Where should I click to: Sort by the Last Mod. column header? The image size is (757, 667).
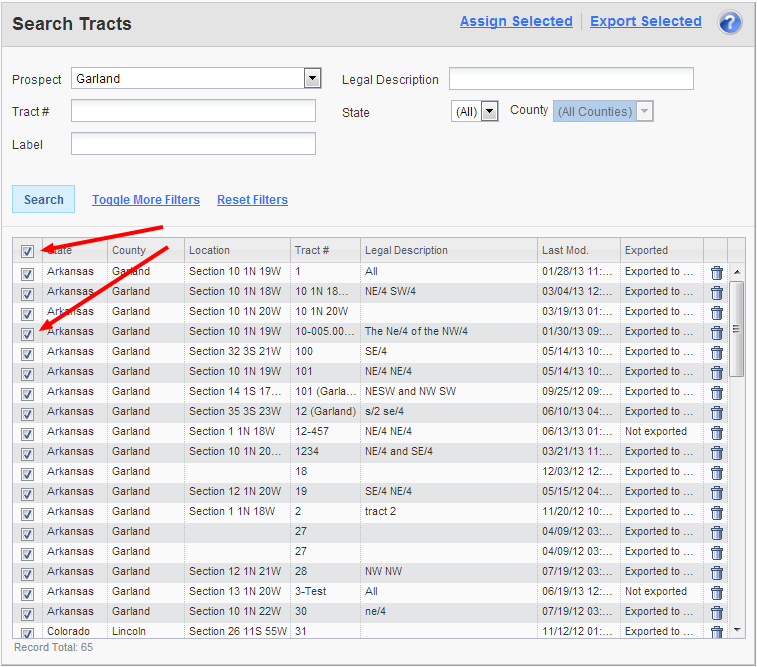(x=565, y=250)
